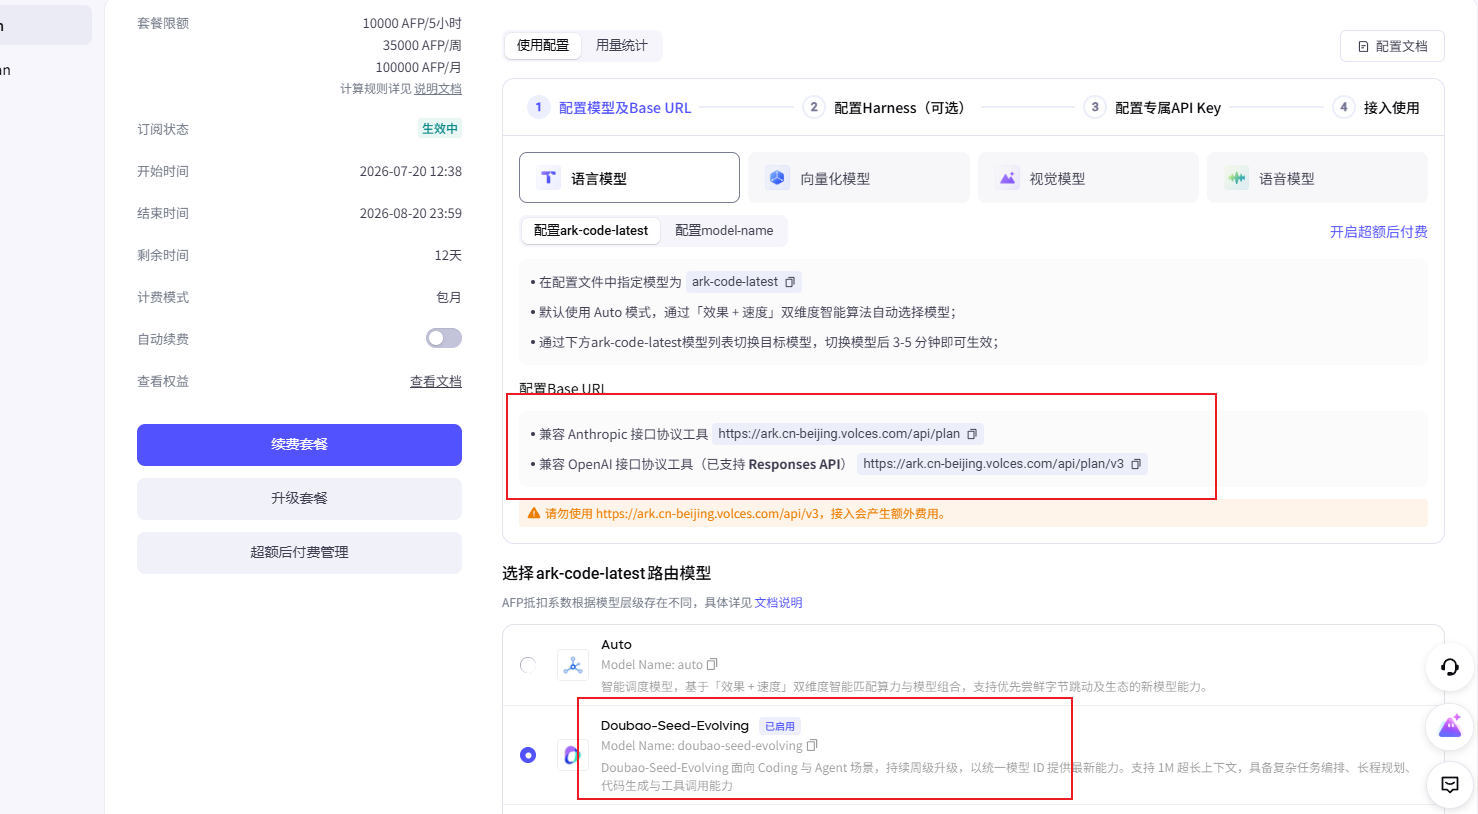The image size is (1478, 814).
Task: Switch to 配置model-name sub-tab
Action: tap(724, 230)
